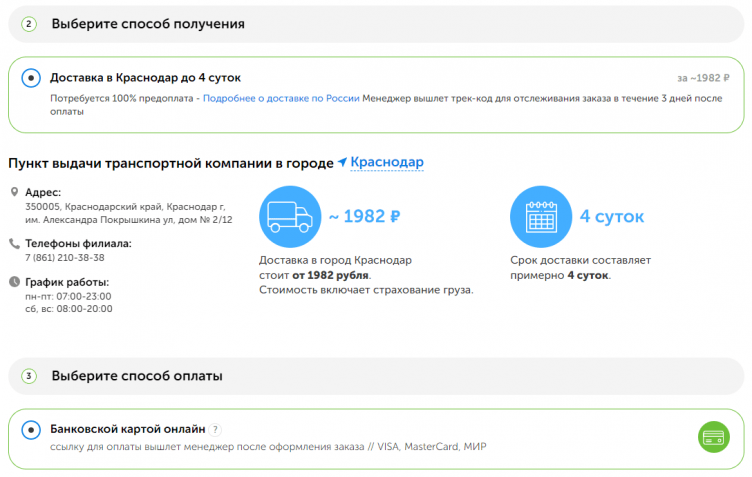Screen dimensions: 752x477
Task: Click the График работы label
Action: click(67, 282)
